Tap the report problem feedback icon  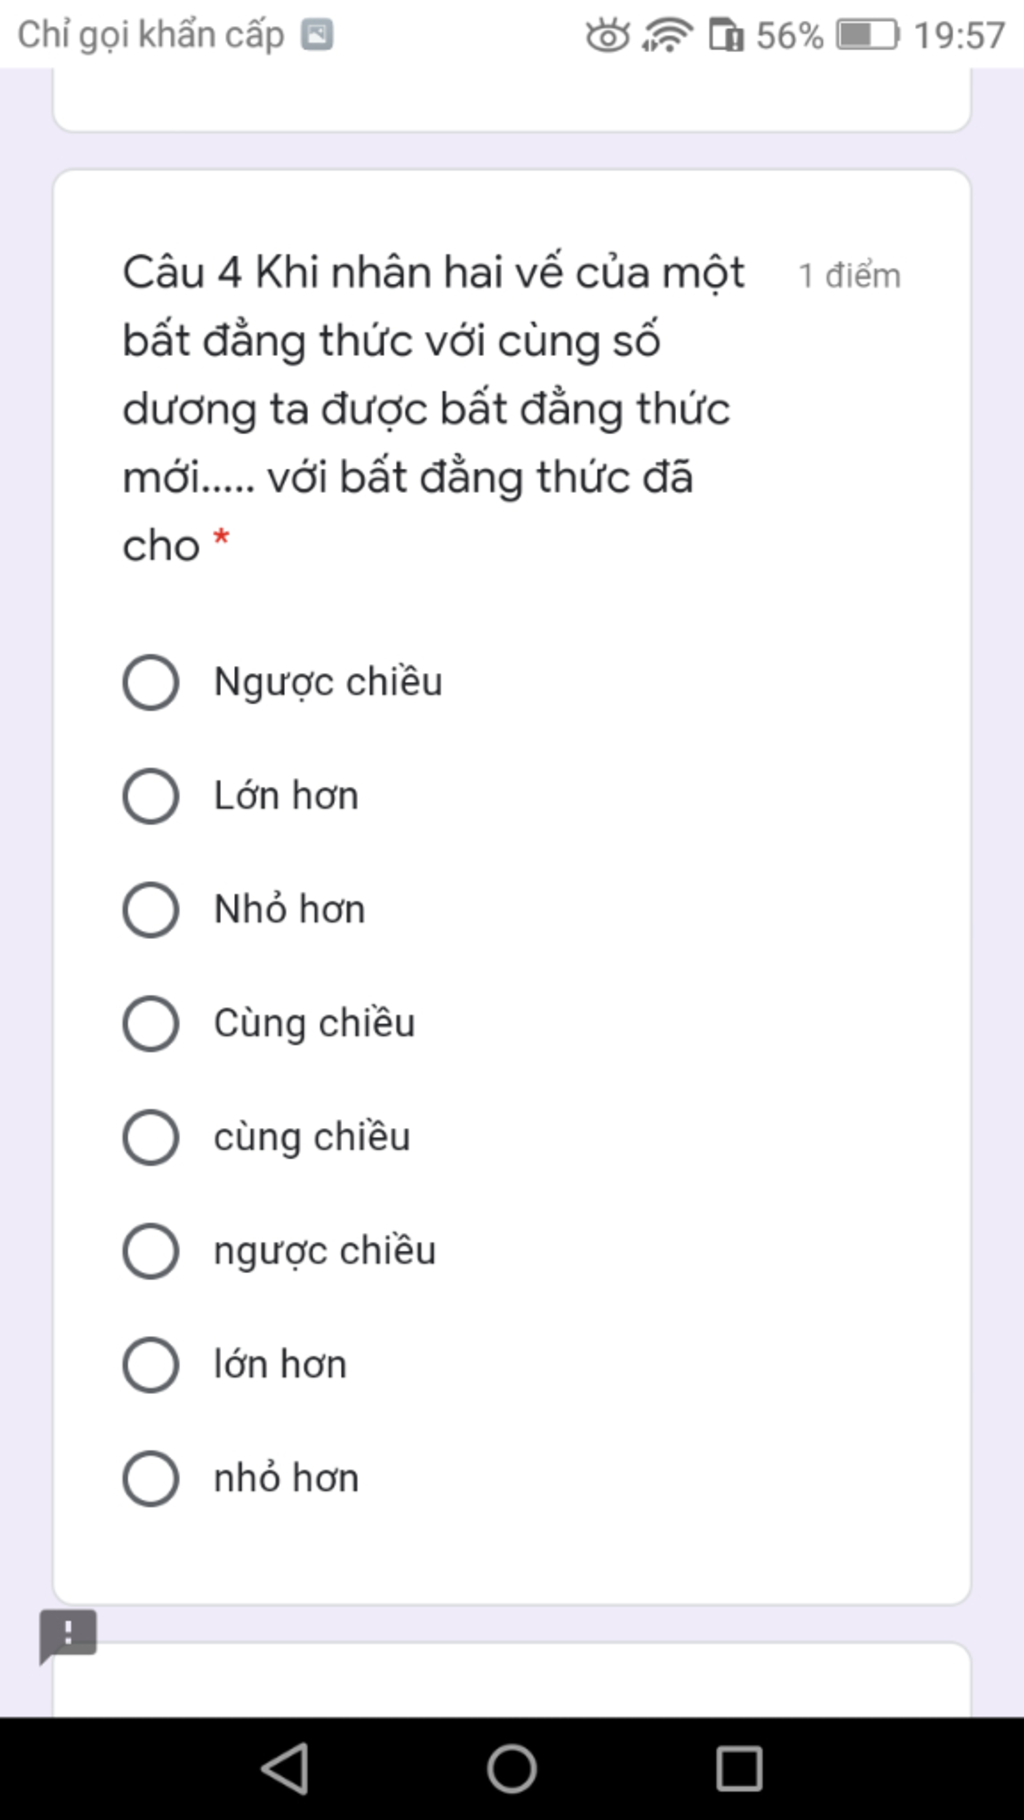pos(67,1635)
